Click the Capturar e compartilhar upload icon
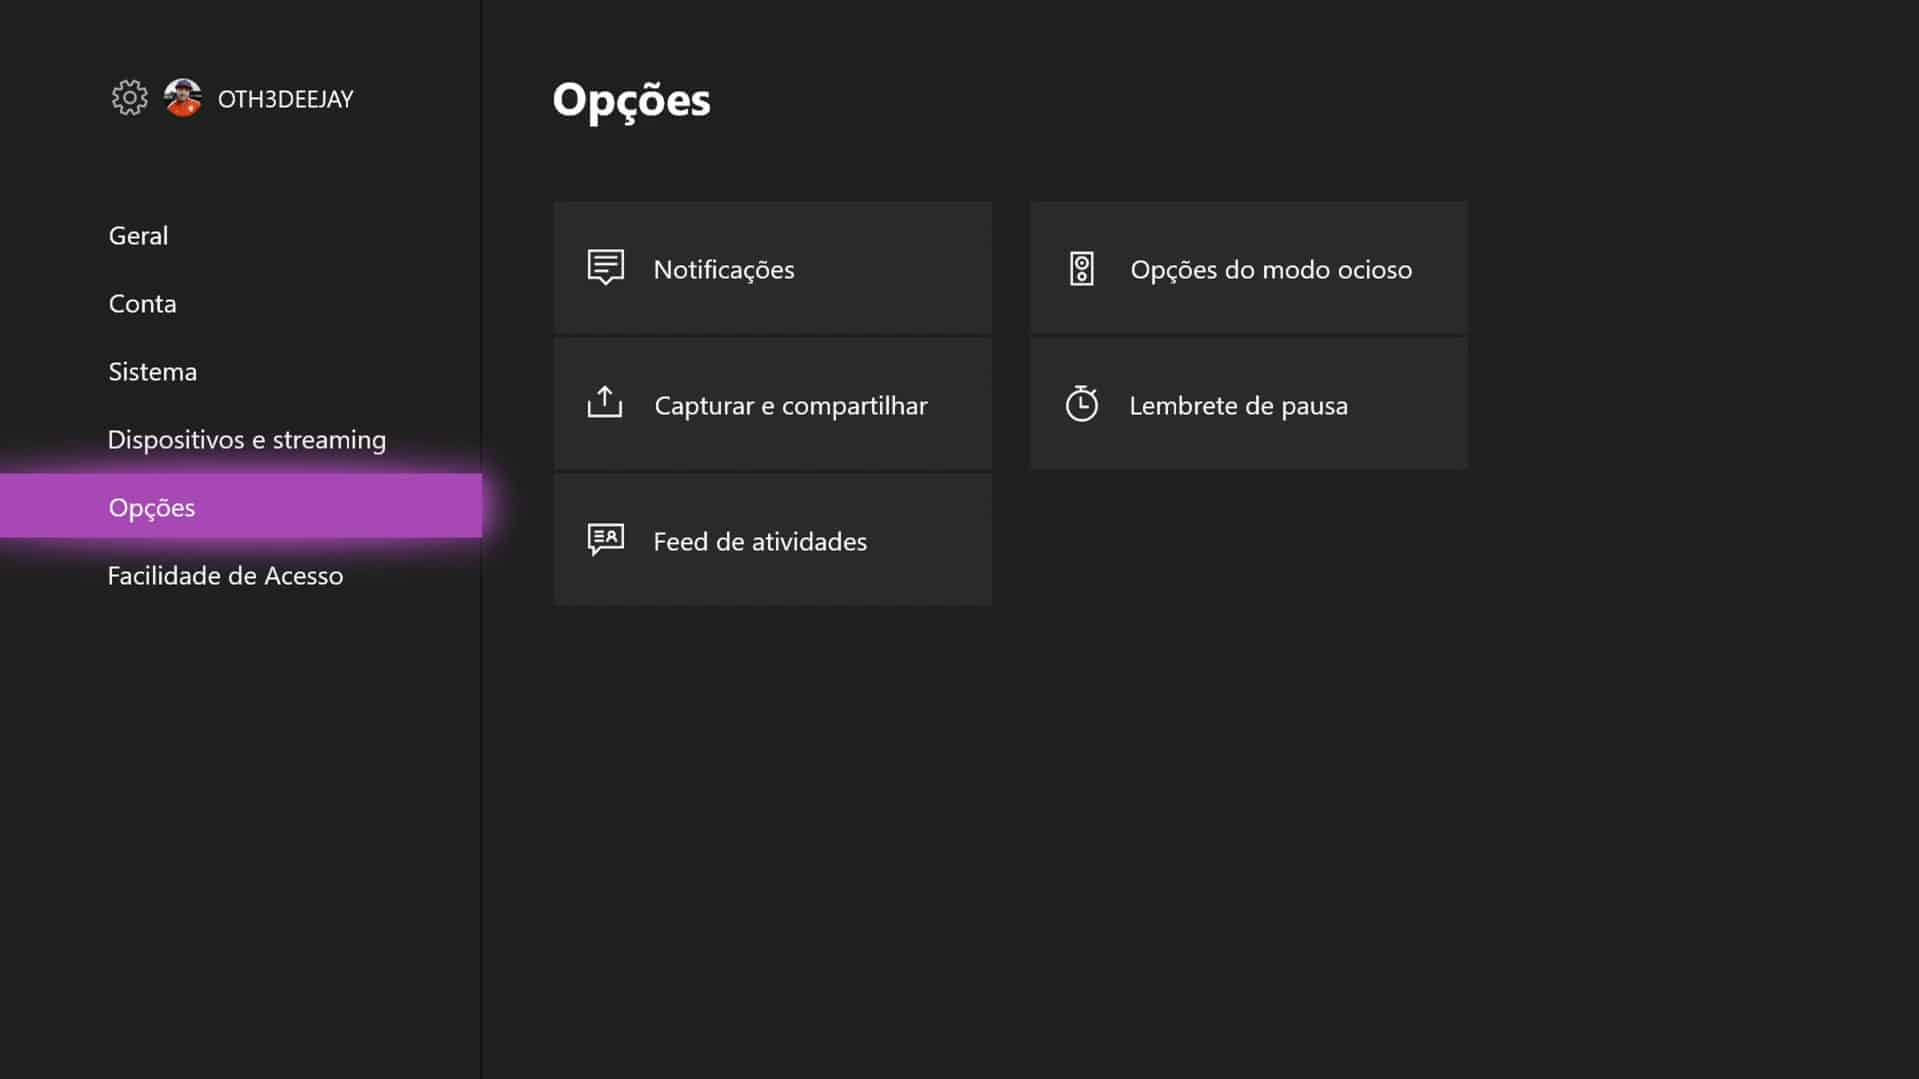Image resolution: width=1919 pixels, height=1079 pixels. tap(605, 402)
